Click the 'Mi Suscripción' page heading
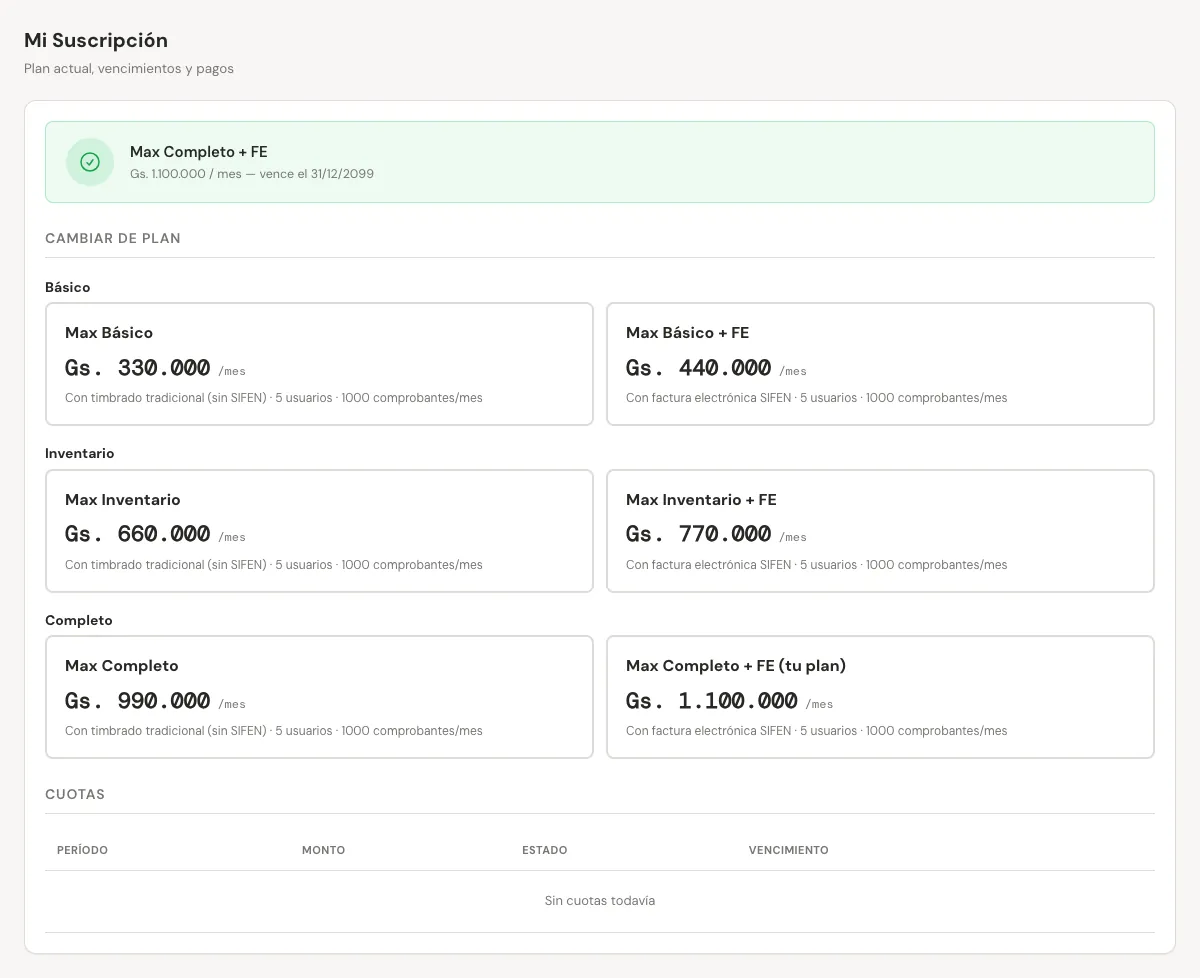The width and height of the screenshot is (1200, 978). pos(96,40)
